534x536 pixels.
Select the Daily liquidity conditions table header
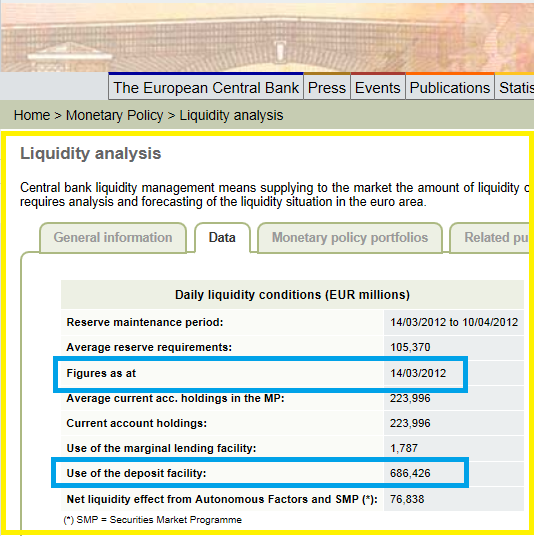292,295
